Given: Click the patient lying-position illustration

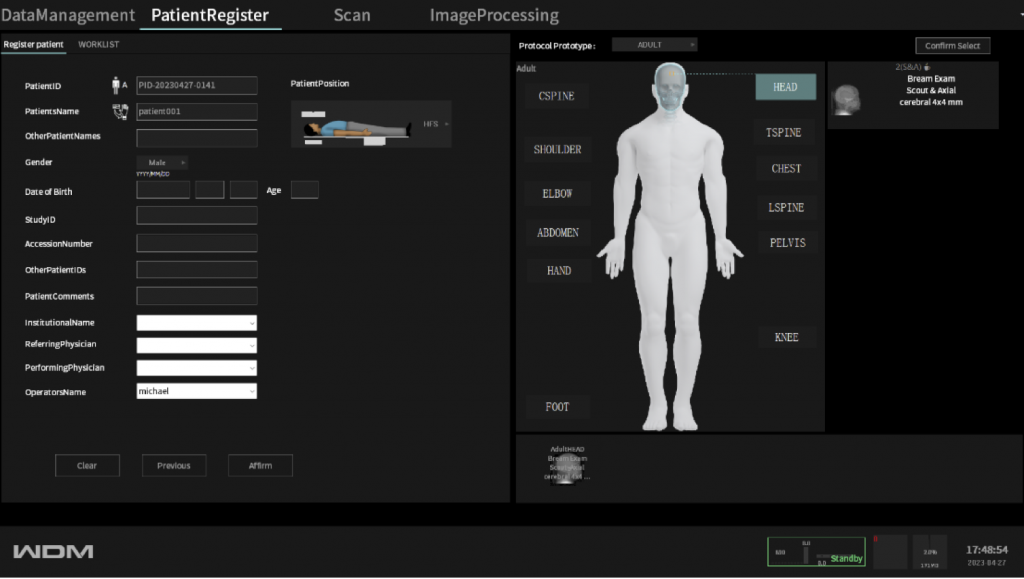Looking at the screenshot, I should click(x=357, y=127).
